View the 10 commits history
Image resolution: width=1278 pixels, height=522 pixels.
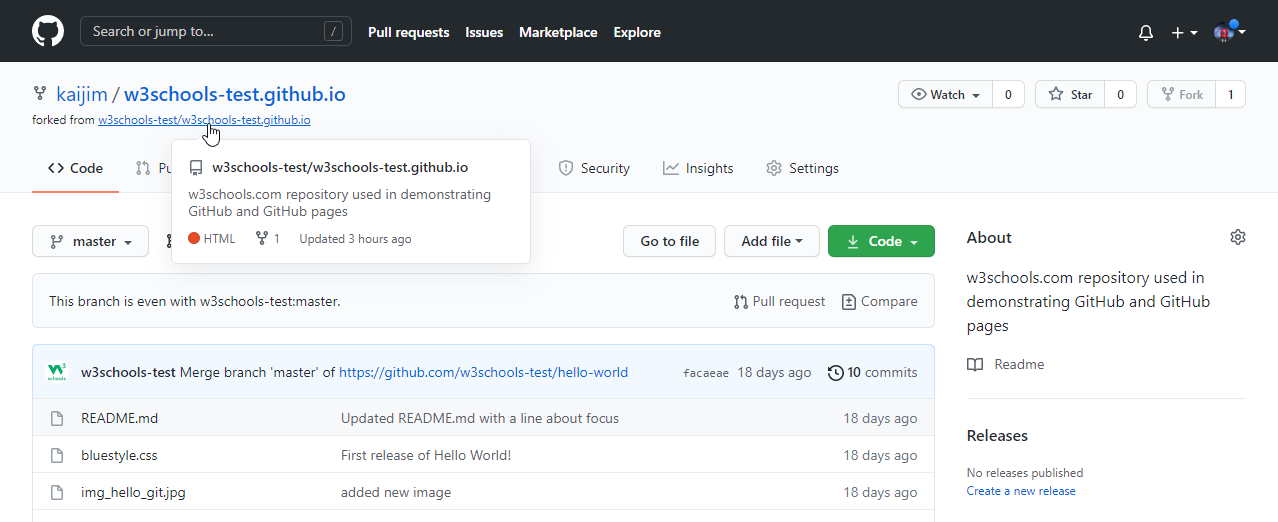click(872, 372)
